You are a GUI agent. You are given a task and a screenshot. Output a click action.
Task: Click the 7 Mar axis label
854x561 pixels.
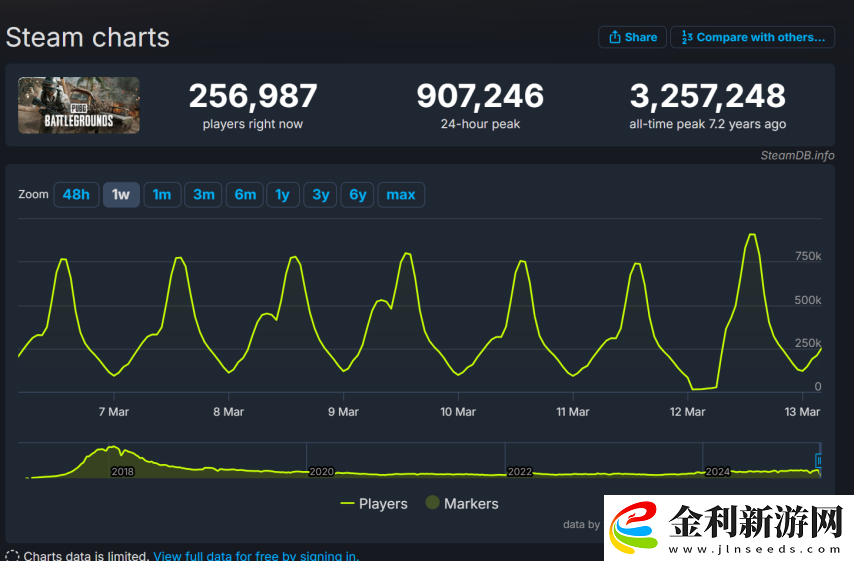click(x=114, y=412)
